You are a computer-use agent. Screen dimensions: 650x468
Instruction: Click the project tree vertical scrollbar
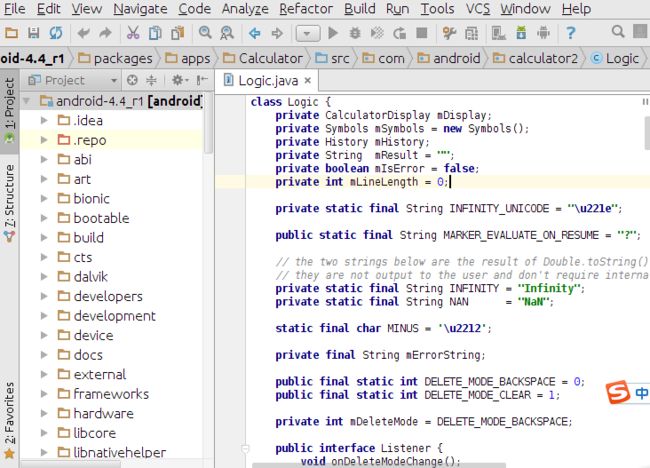(x=209, y=124)
